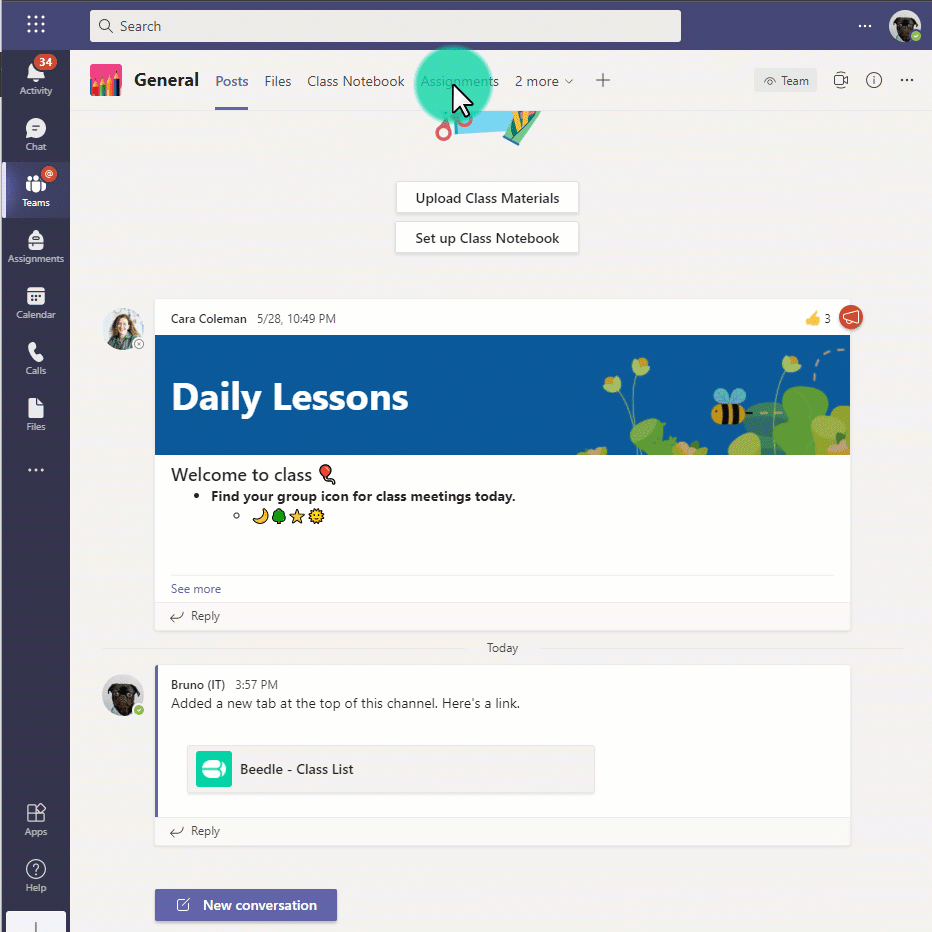Viewport: 932px width, 932px height.
Task: Click the 5/28, 10:49 PM timestamp
Action: (296, 319)
